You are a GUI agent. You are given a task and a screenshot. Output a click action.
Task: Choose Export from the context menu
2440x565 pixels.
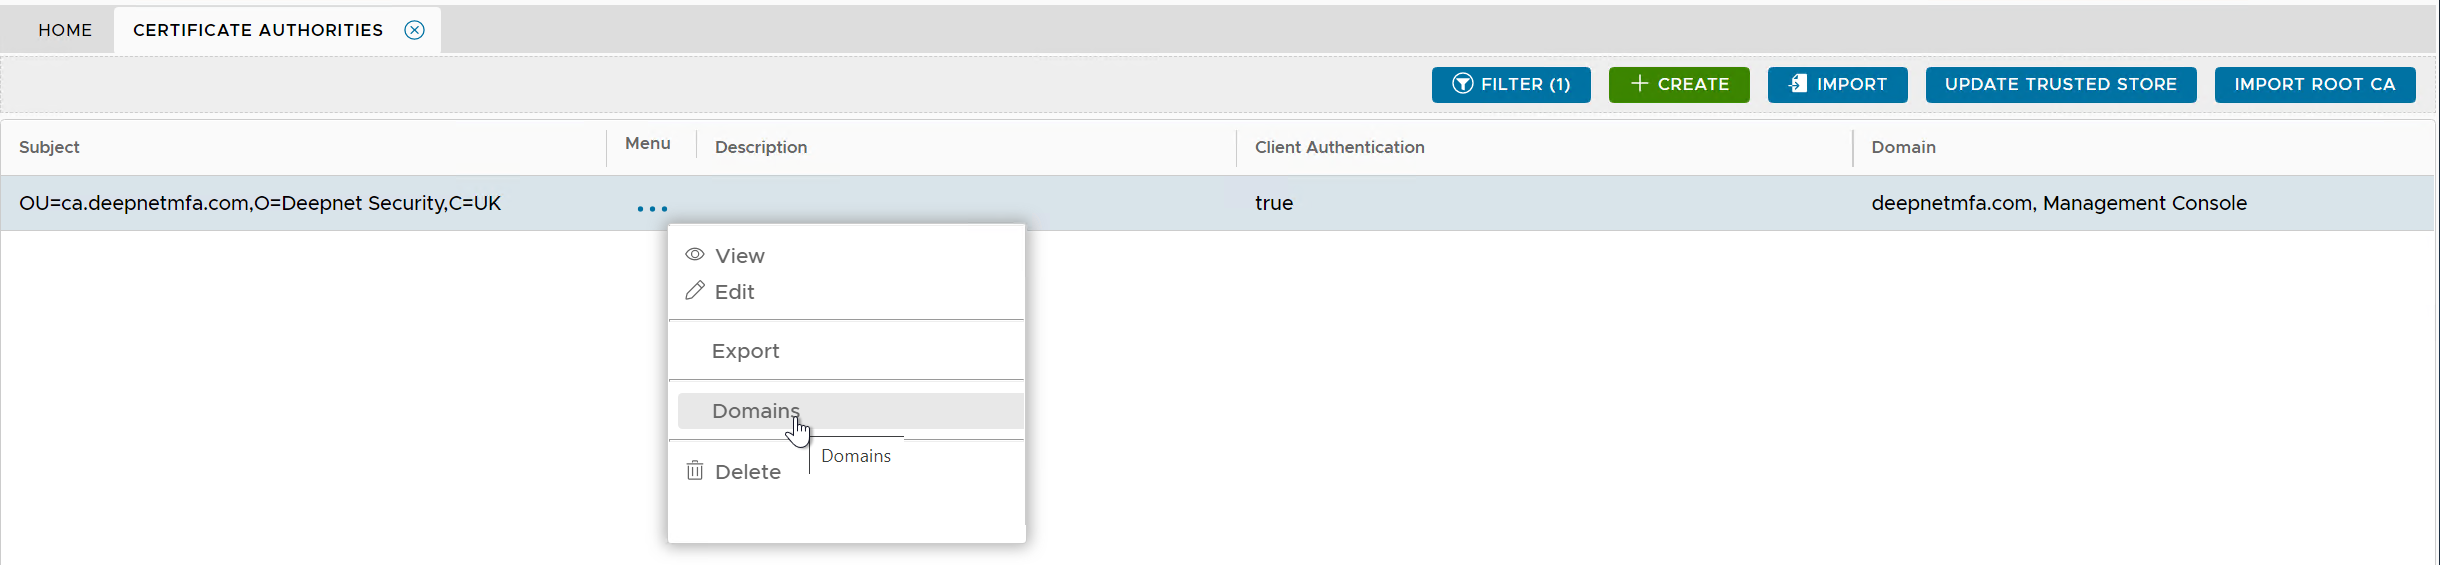tap(745, 351)
